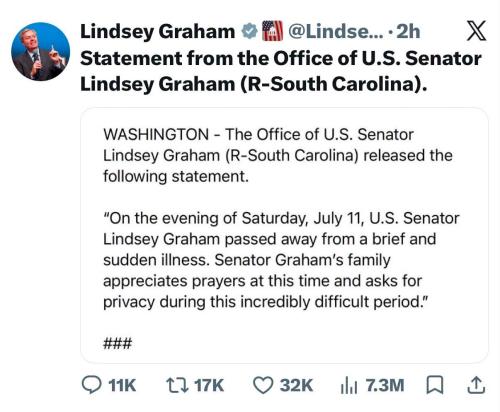Bookmark the post with the bookmark icon
The width and height of the screenshot is (500, 412).
point(435,385)
